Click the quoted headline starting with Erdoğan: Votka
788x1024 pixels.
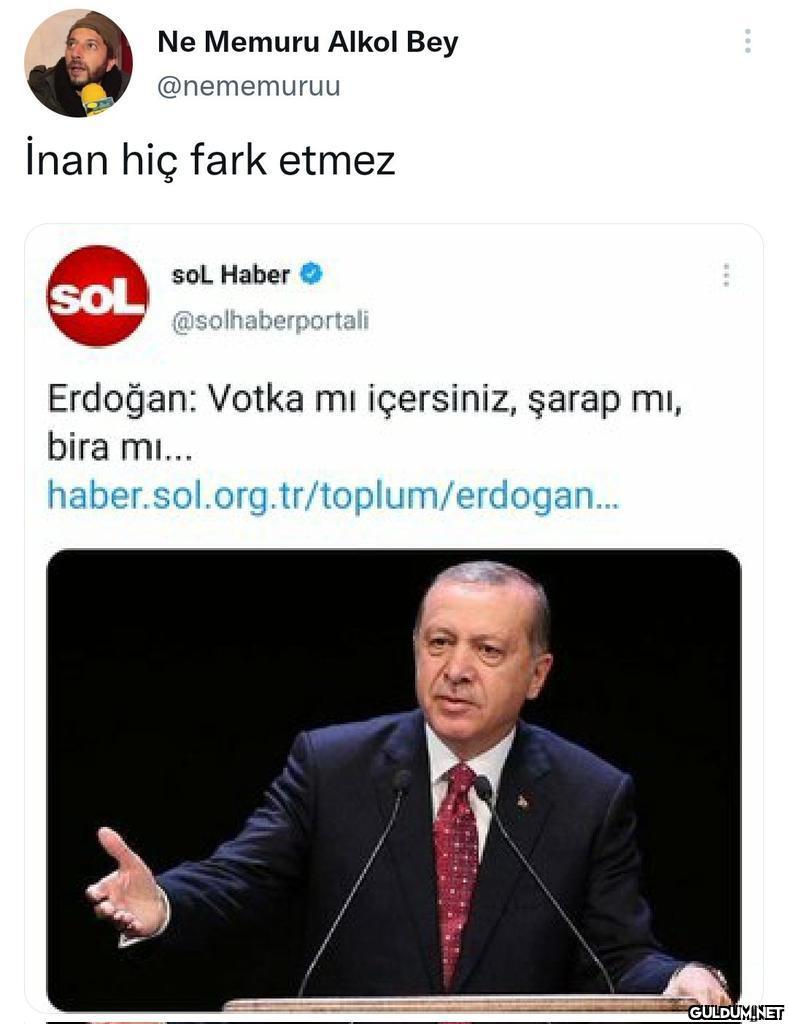[x=365, y=398]
